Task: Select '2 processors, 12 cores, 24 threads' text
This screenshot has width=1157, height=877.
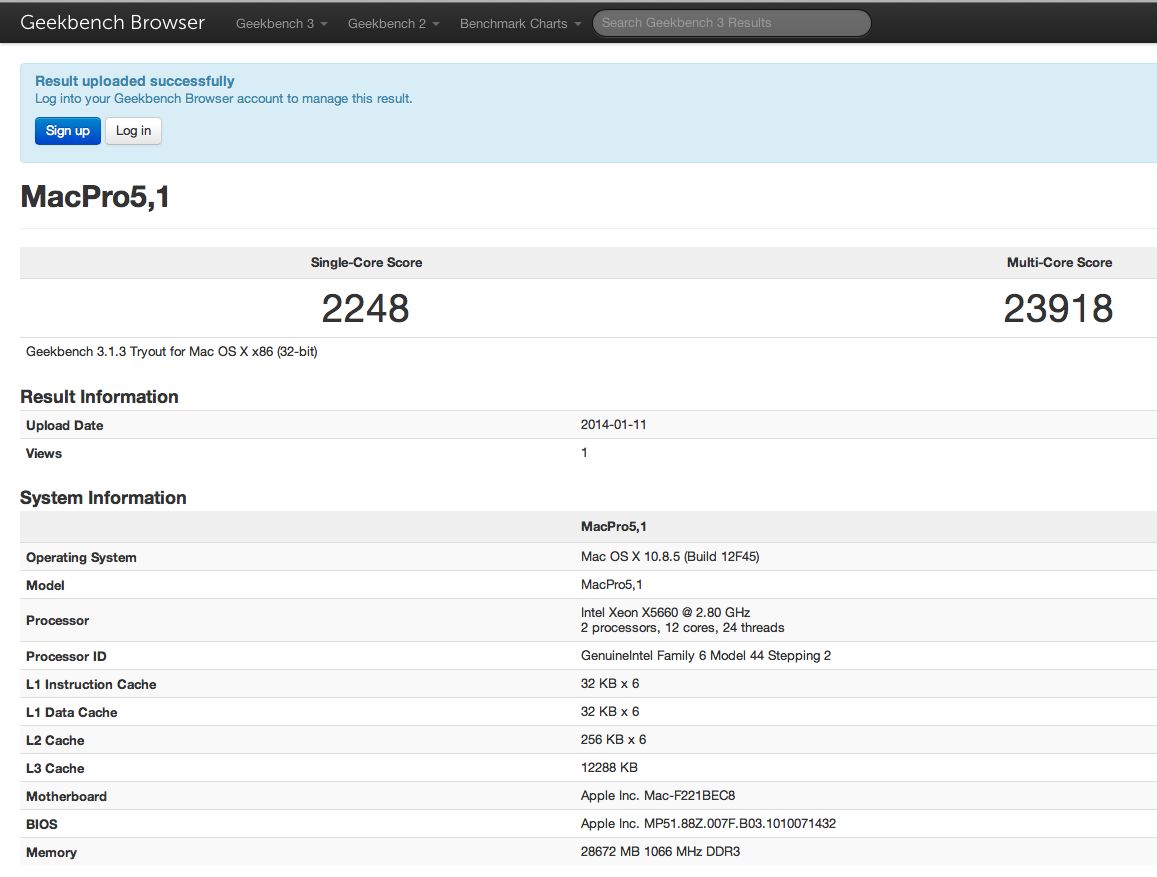Action: tap(683, 628)
